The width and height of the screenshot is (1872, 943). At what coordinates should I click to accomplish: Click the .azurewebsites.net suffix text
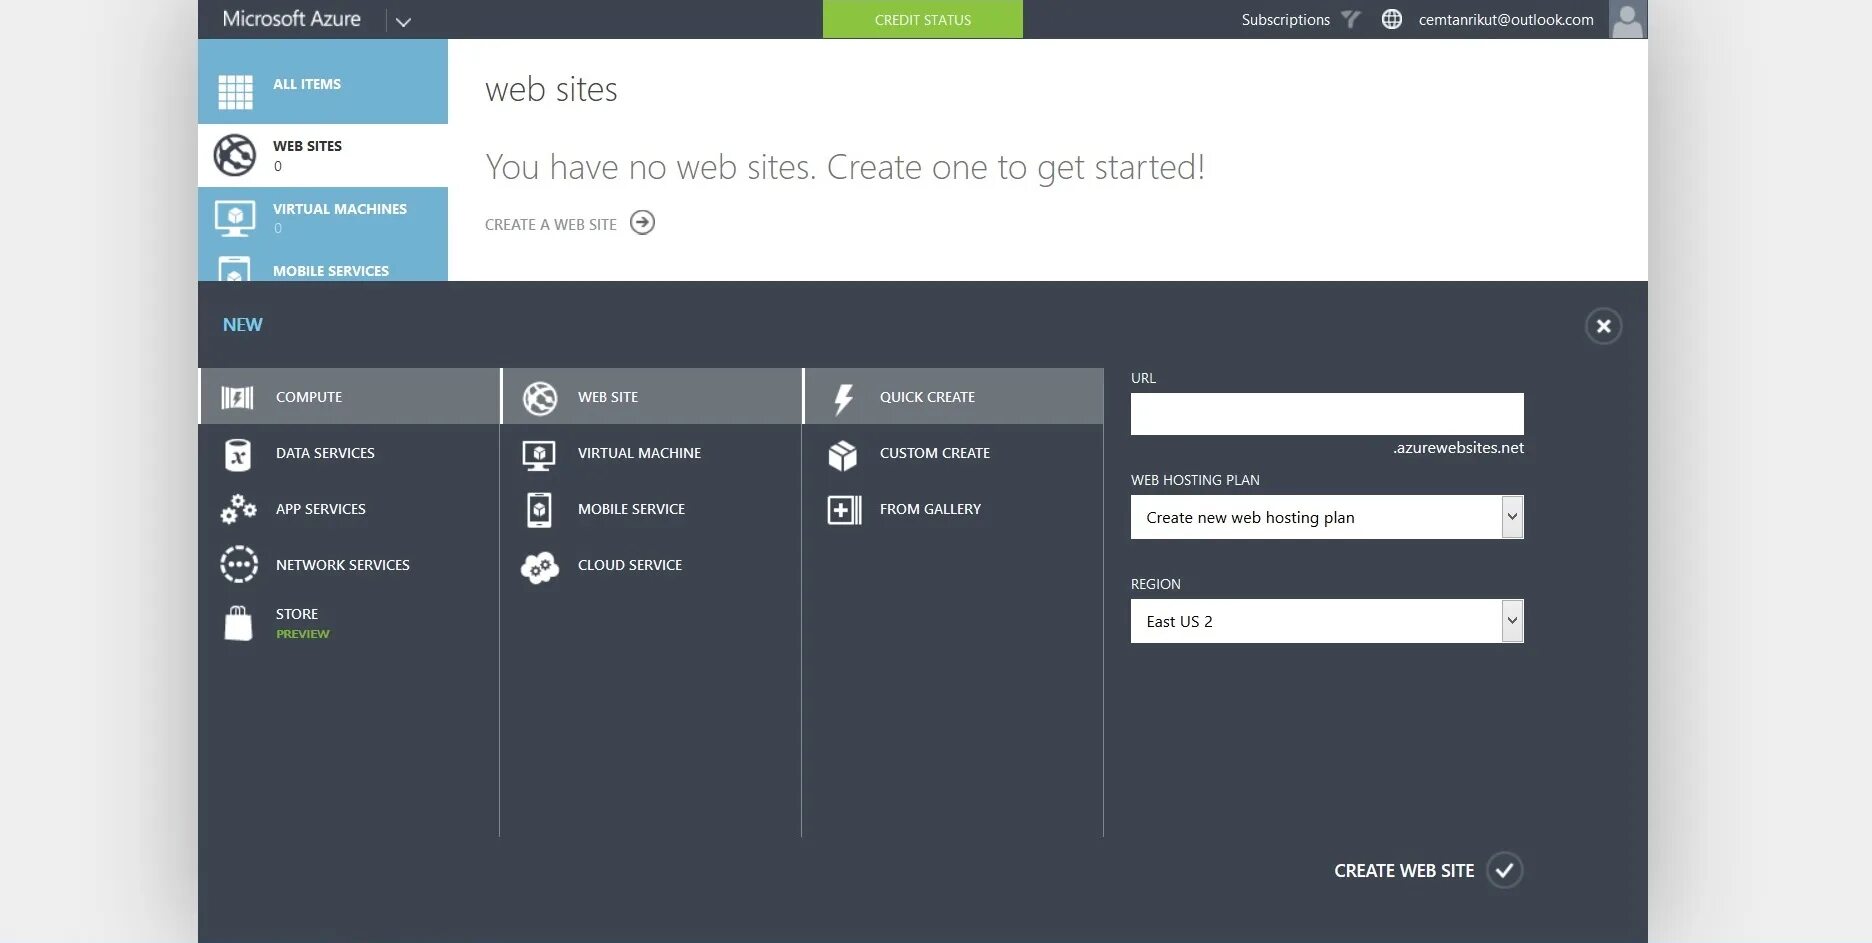click(1458, 448)
